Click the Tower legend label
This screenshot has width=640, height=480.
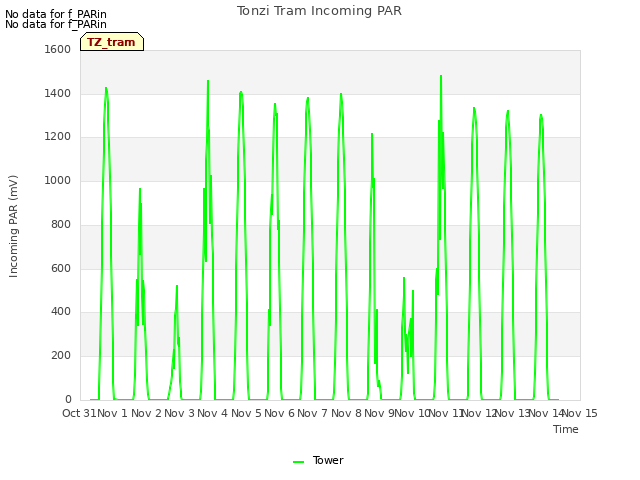[x=328, y=460]
